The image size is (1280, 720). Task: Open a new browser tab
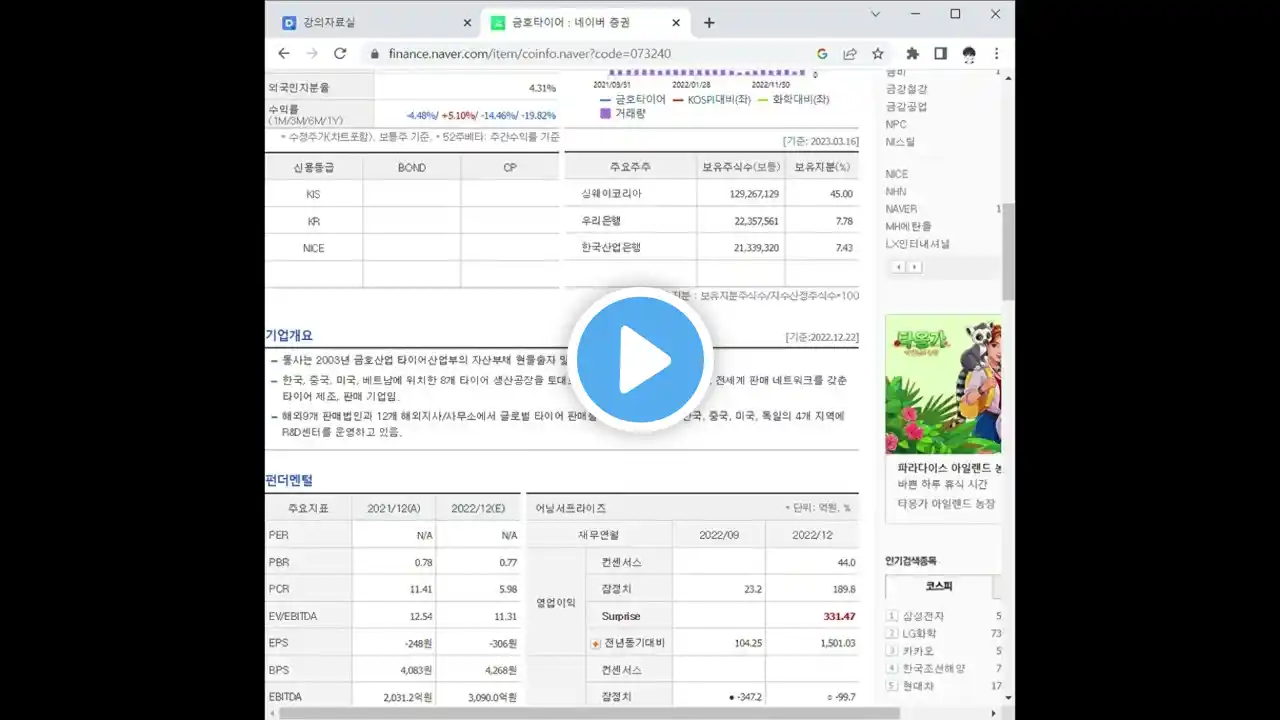point(709,23)
